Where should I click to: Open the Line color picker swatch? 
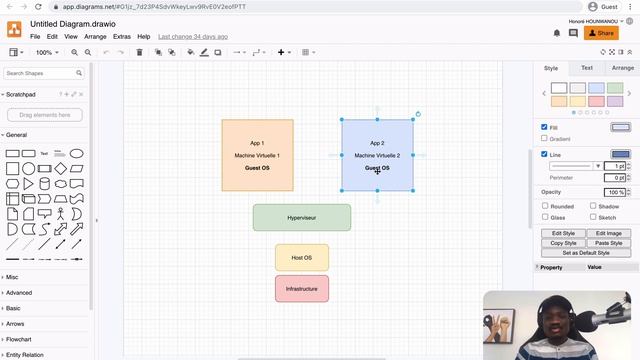click(x=621, y=154)
